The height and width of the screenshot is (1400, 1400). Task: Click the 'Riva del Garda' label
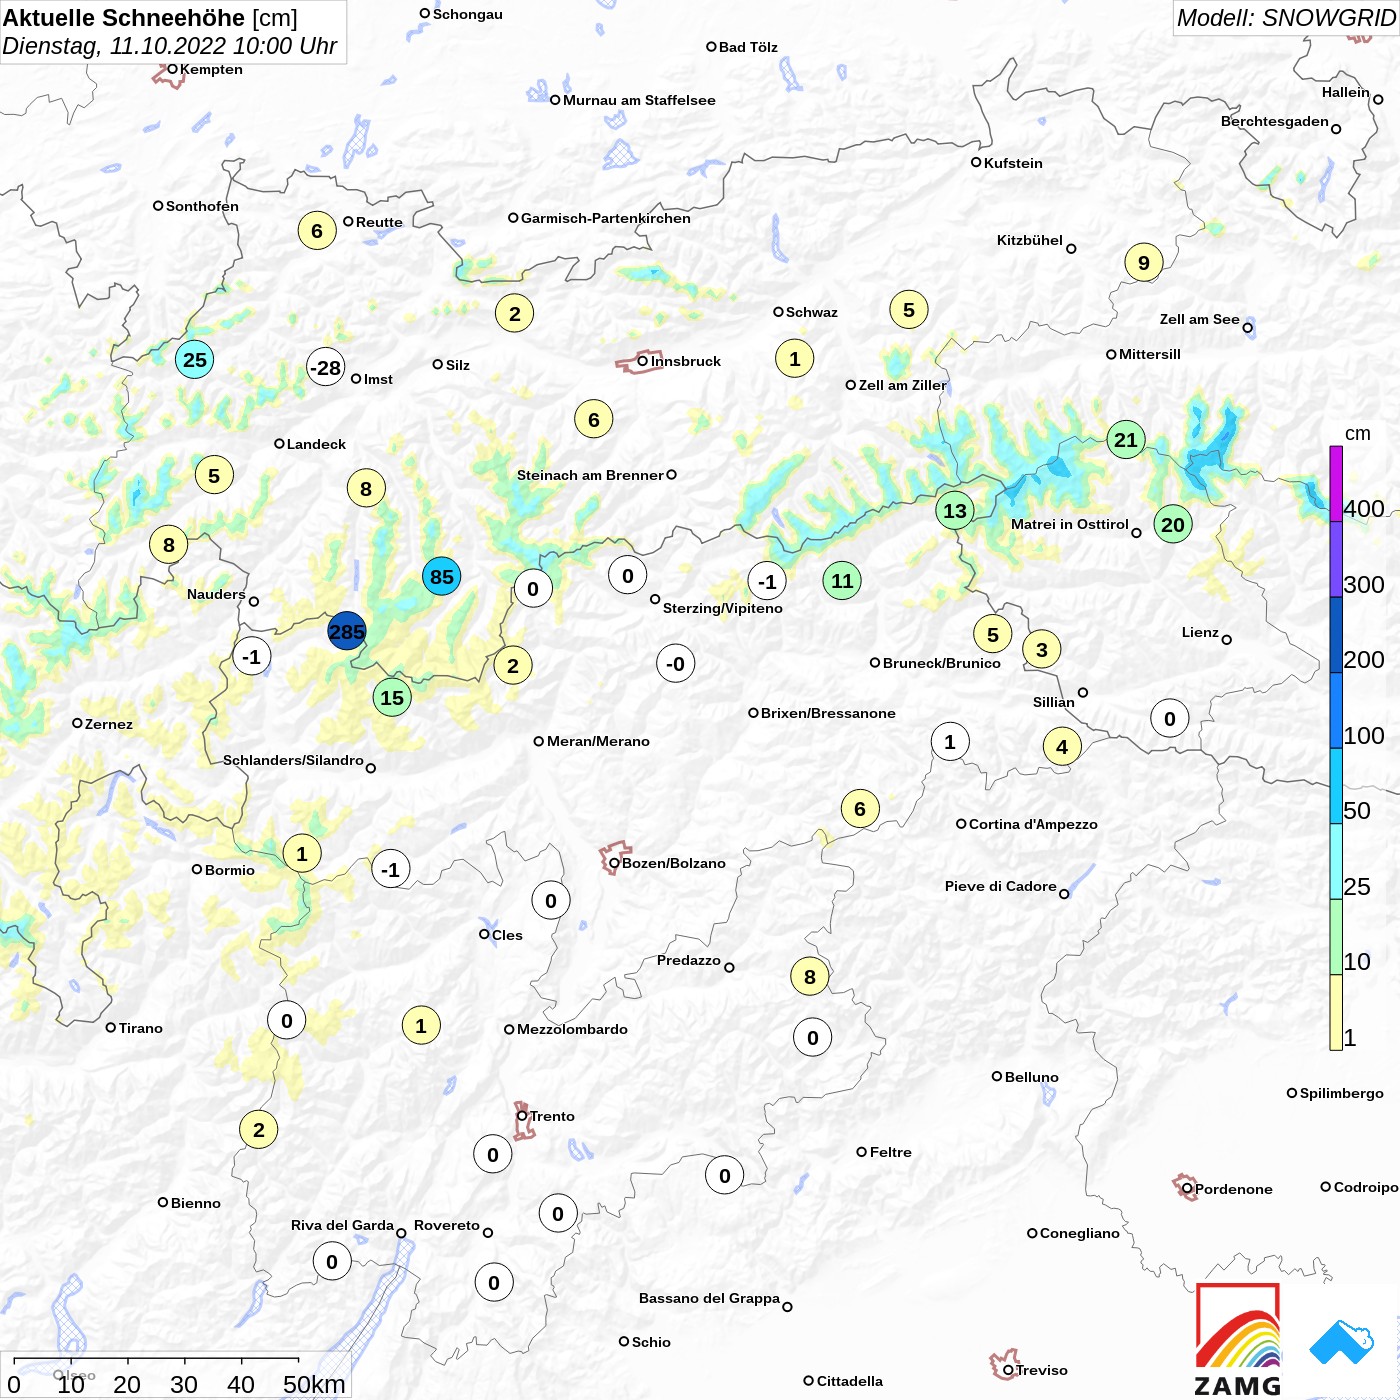pyautogui.click(x=342, y=1225)
